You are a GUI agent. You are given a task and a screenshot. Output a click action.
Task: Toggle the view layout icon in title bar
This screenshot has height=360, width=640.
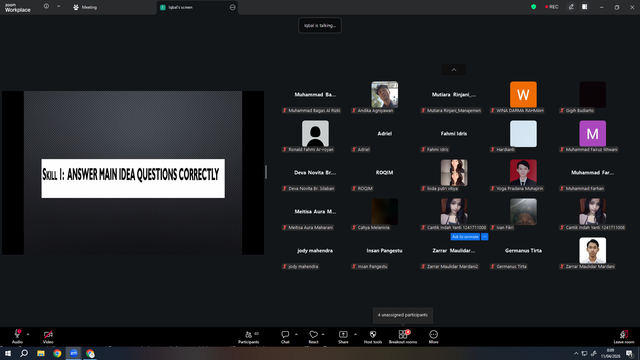pos(585,7)
